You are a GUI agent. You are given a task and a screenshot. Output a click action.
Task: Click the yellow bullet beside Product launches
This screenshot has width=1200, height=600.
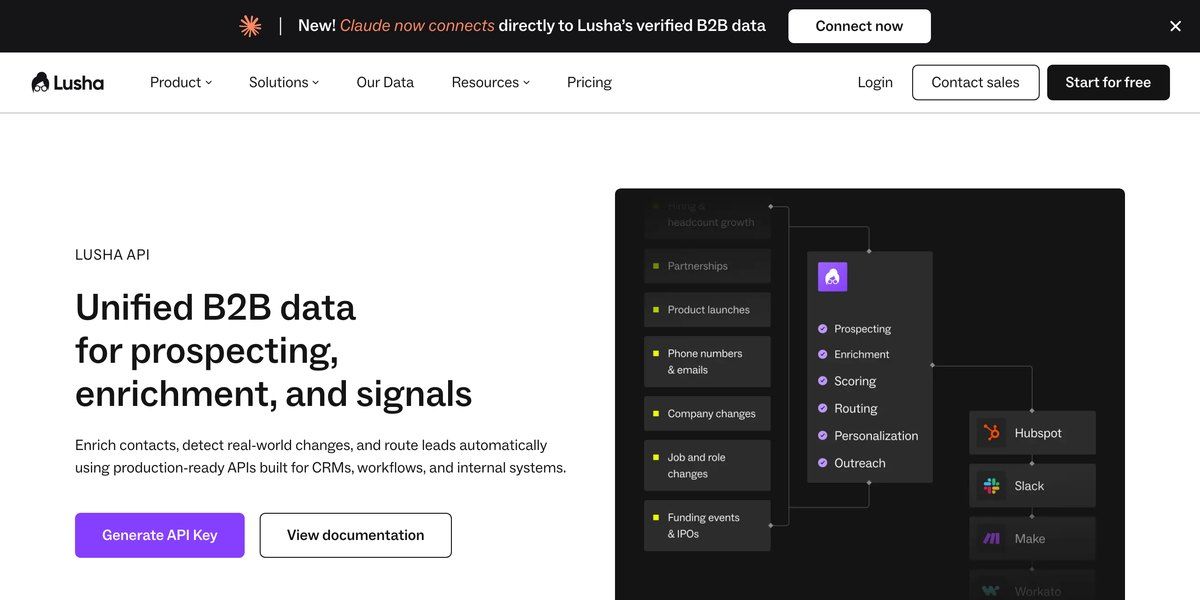656,310
